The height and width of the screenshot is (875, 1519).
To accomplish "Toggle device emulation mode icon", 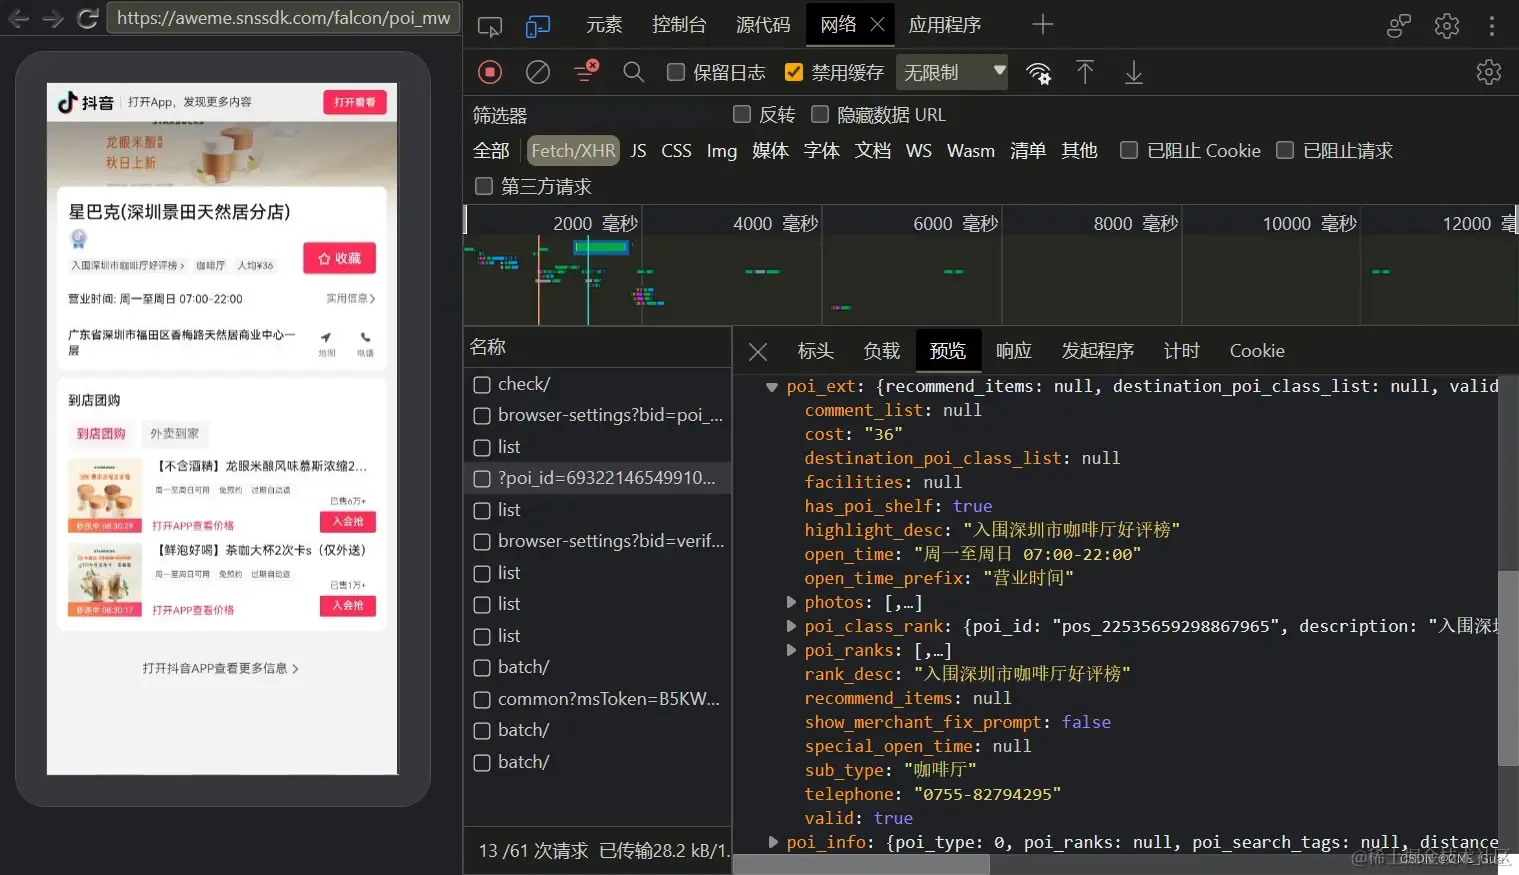I will [538, 25].
